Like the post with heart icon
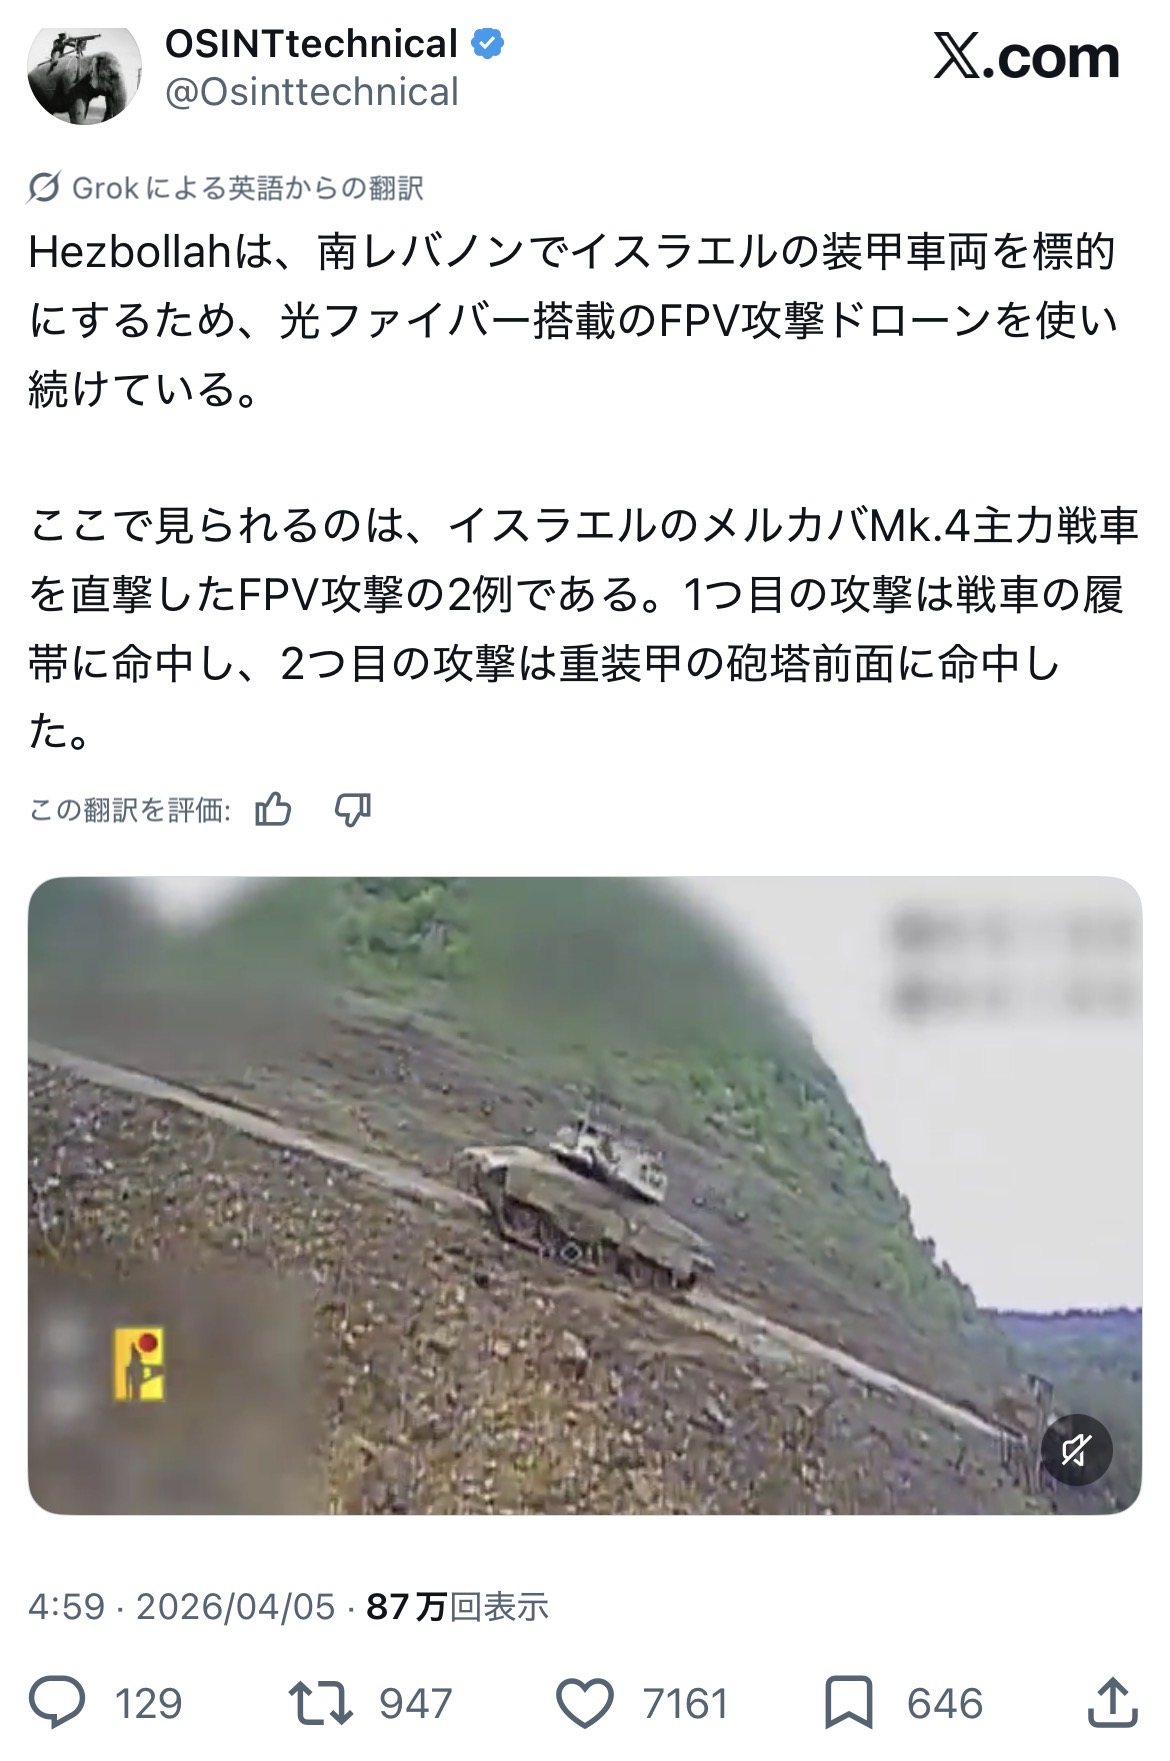Image resolution: width=1170 pixels, height=1761 pixels. point(584,1703)
